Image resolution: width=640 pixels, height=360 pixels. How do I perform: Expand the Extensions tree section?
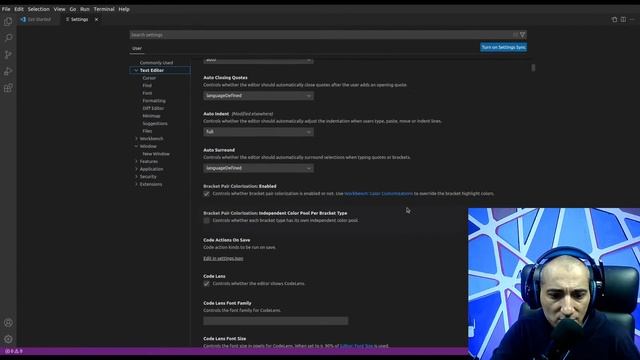click(x=136, y=184)
